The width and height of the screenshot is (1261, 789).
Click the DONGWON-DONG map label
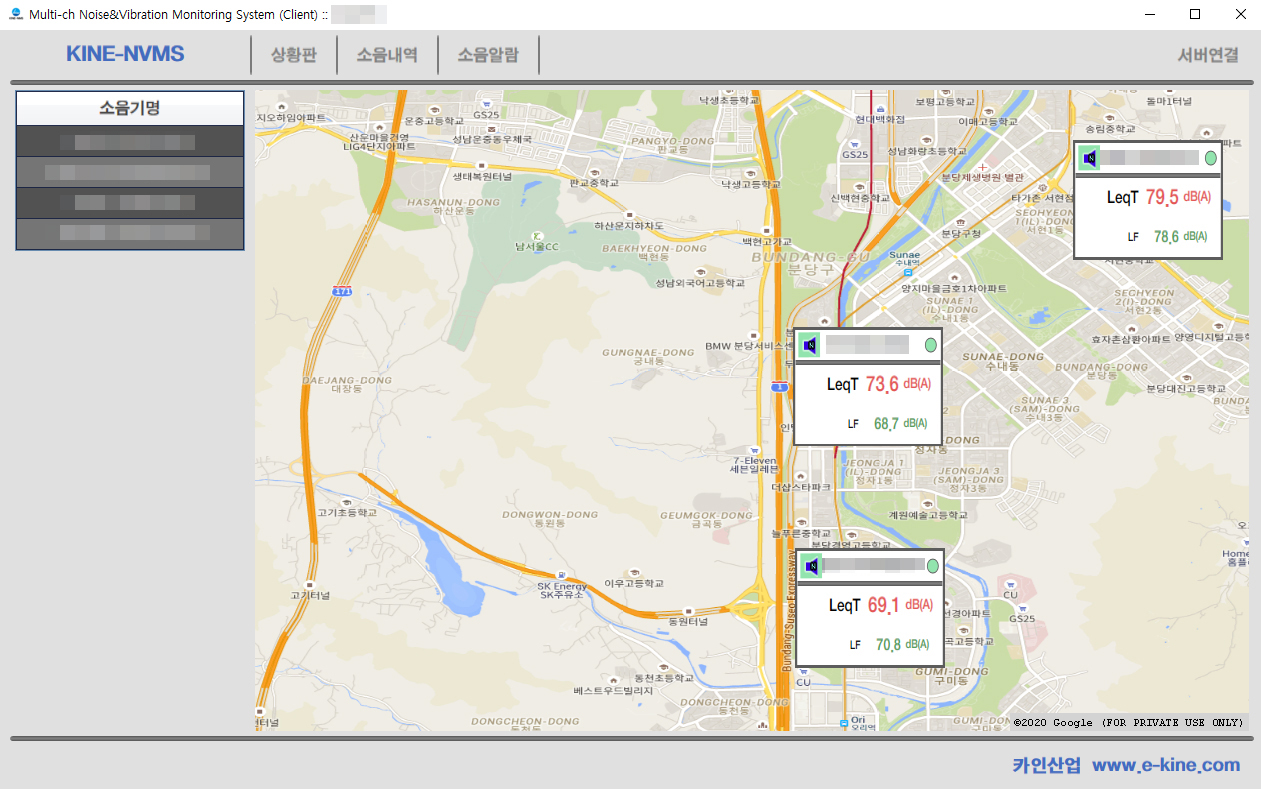coord(550,515)
